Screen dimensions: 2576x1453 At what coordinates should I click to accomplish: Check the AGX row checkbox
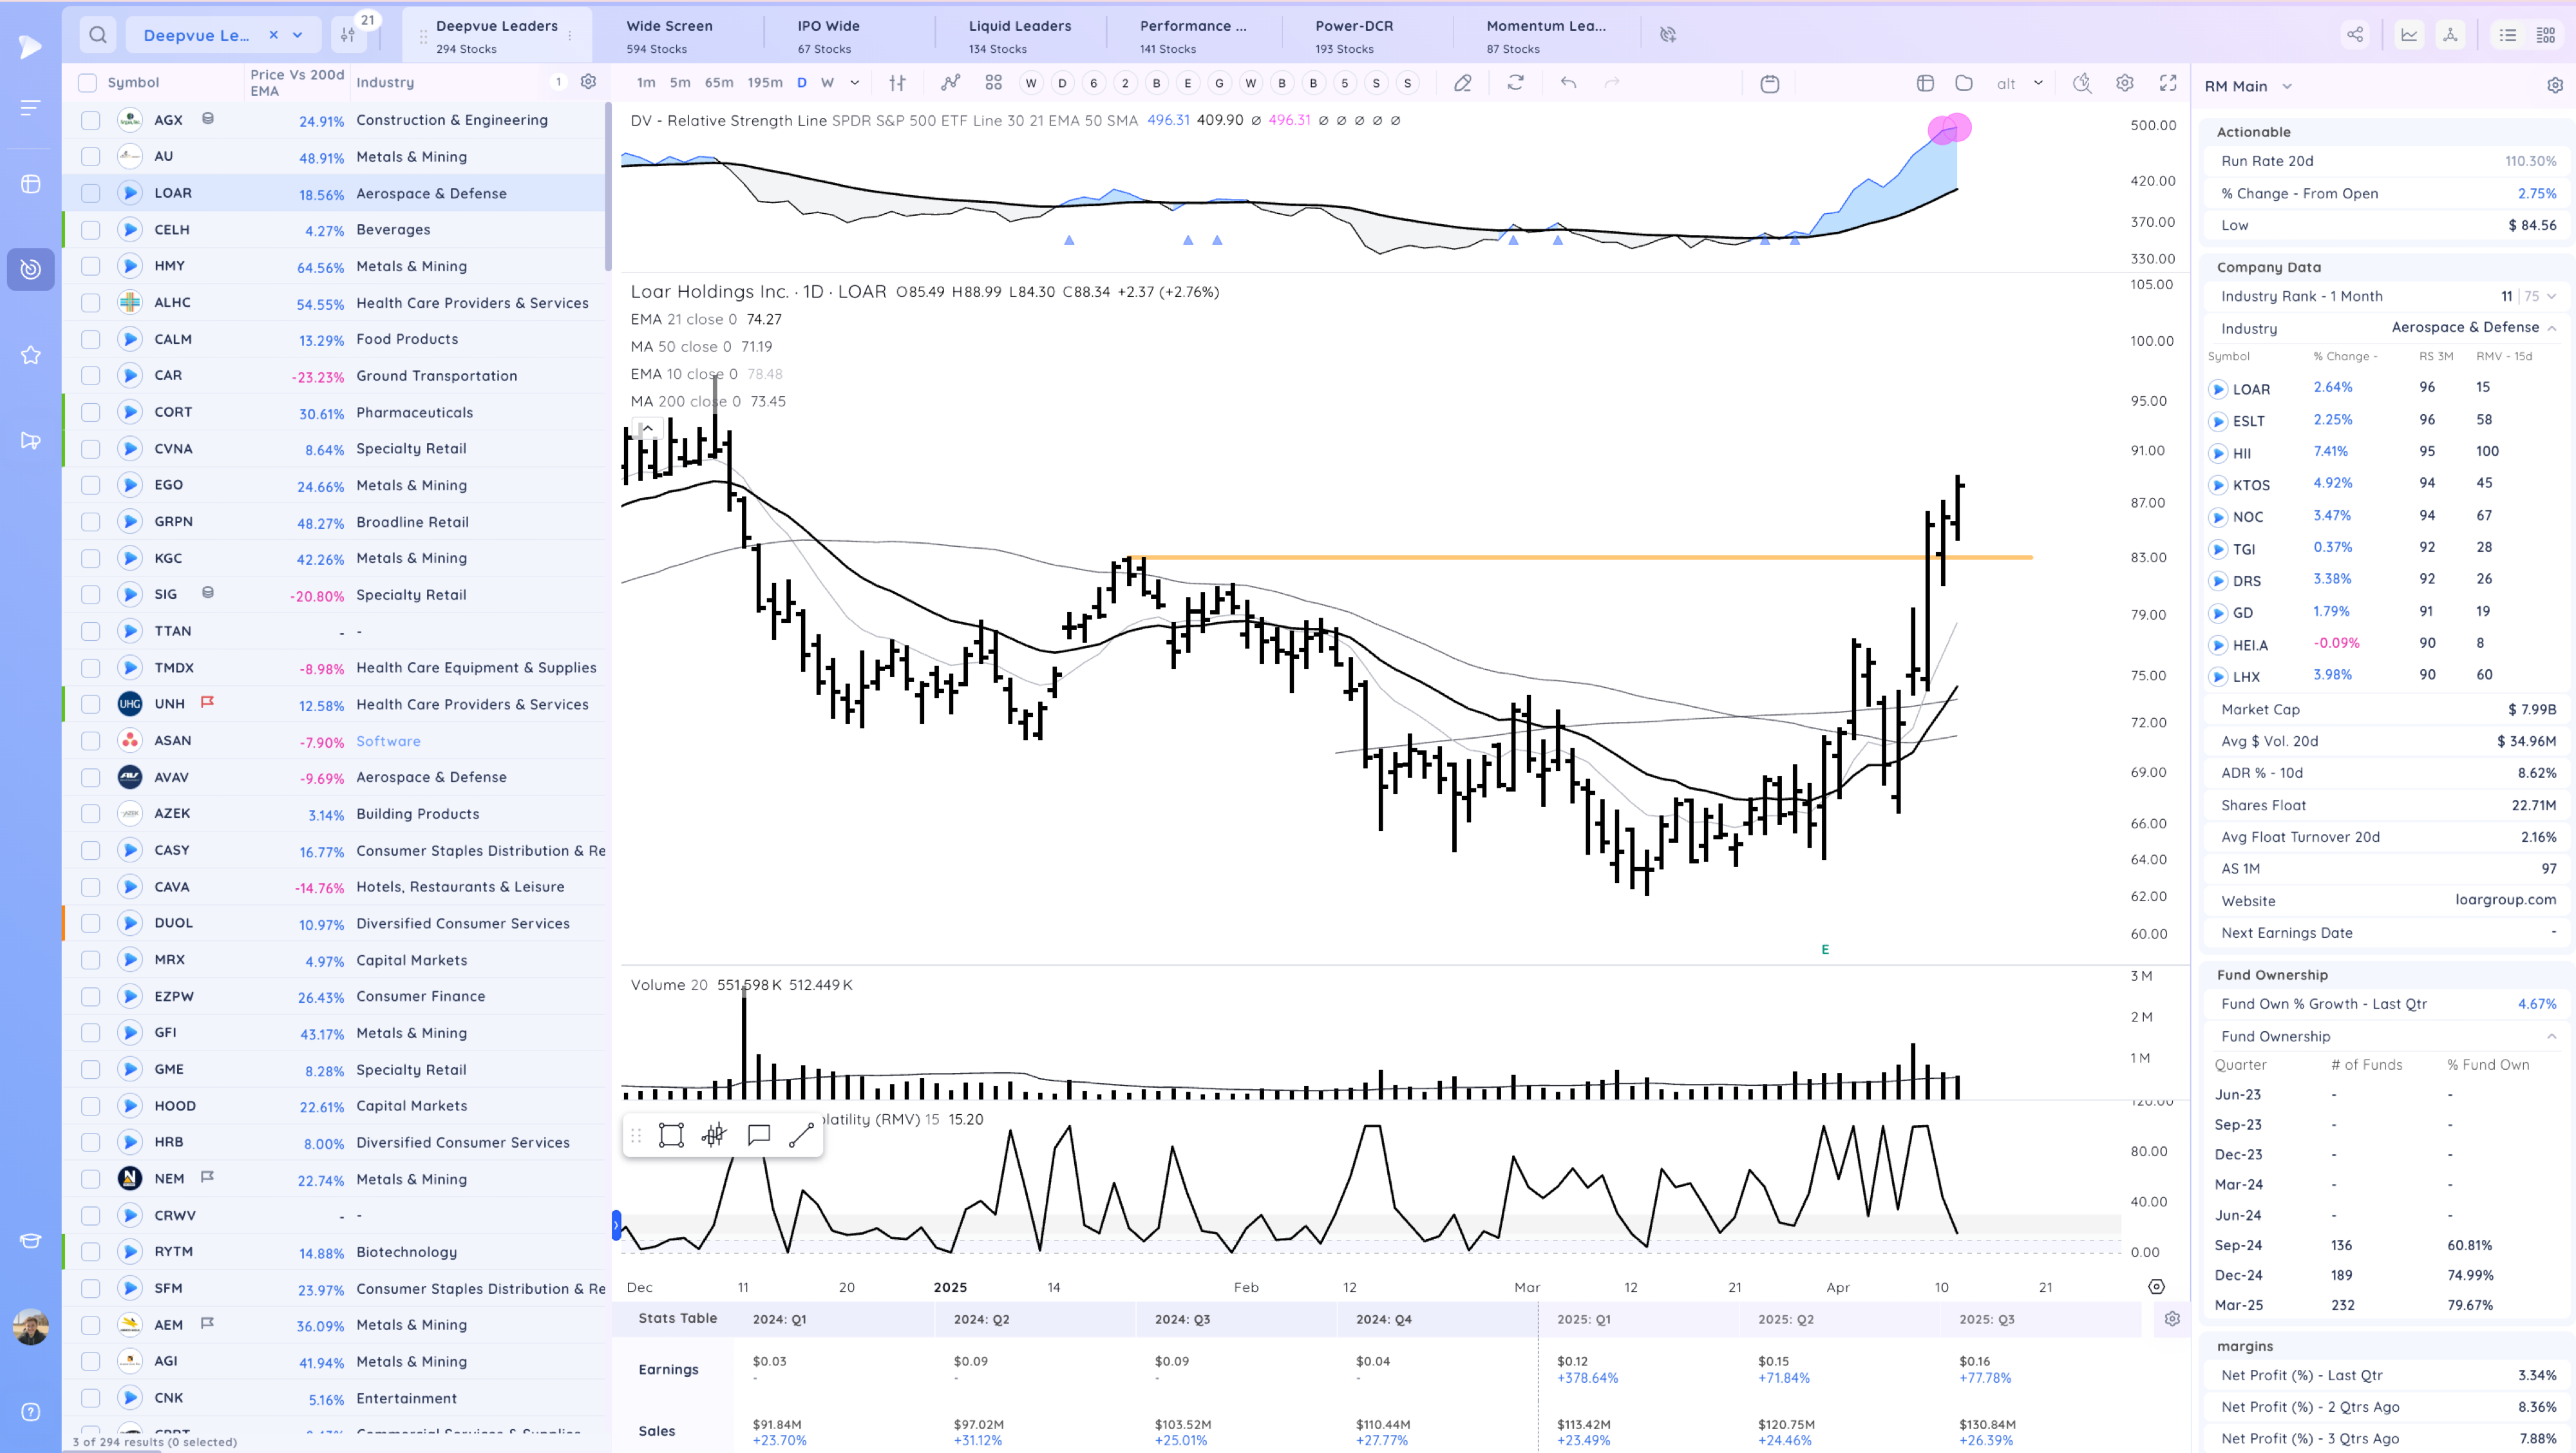click(x=90, y=120)
